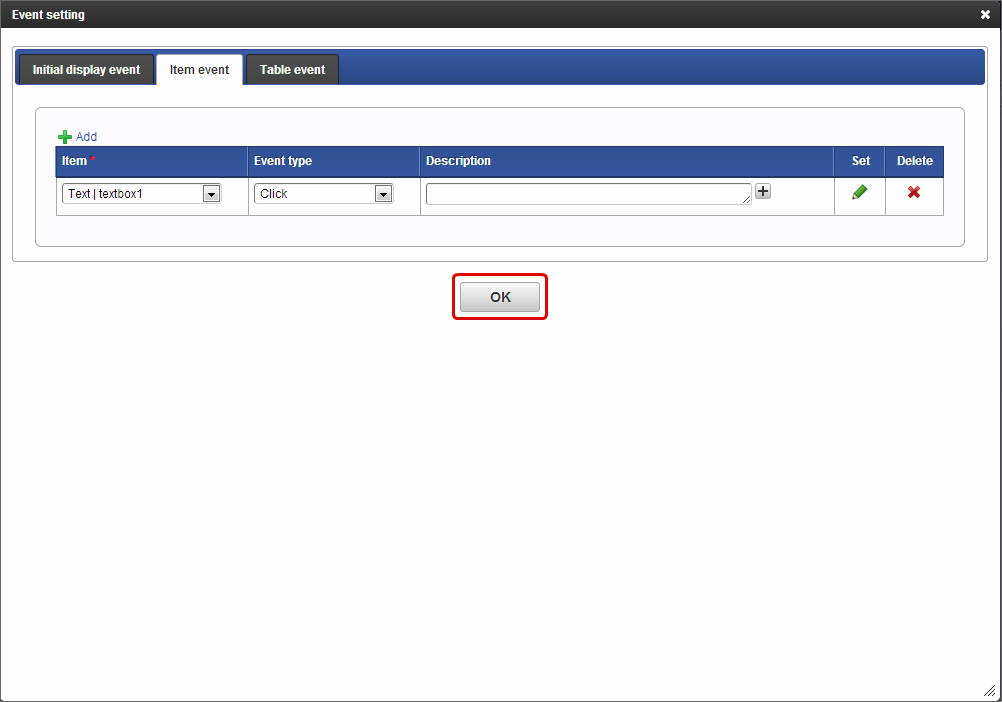
Task: Click the Description column header
Action: 627,161
